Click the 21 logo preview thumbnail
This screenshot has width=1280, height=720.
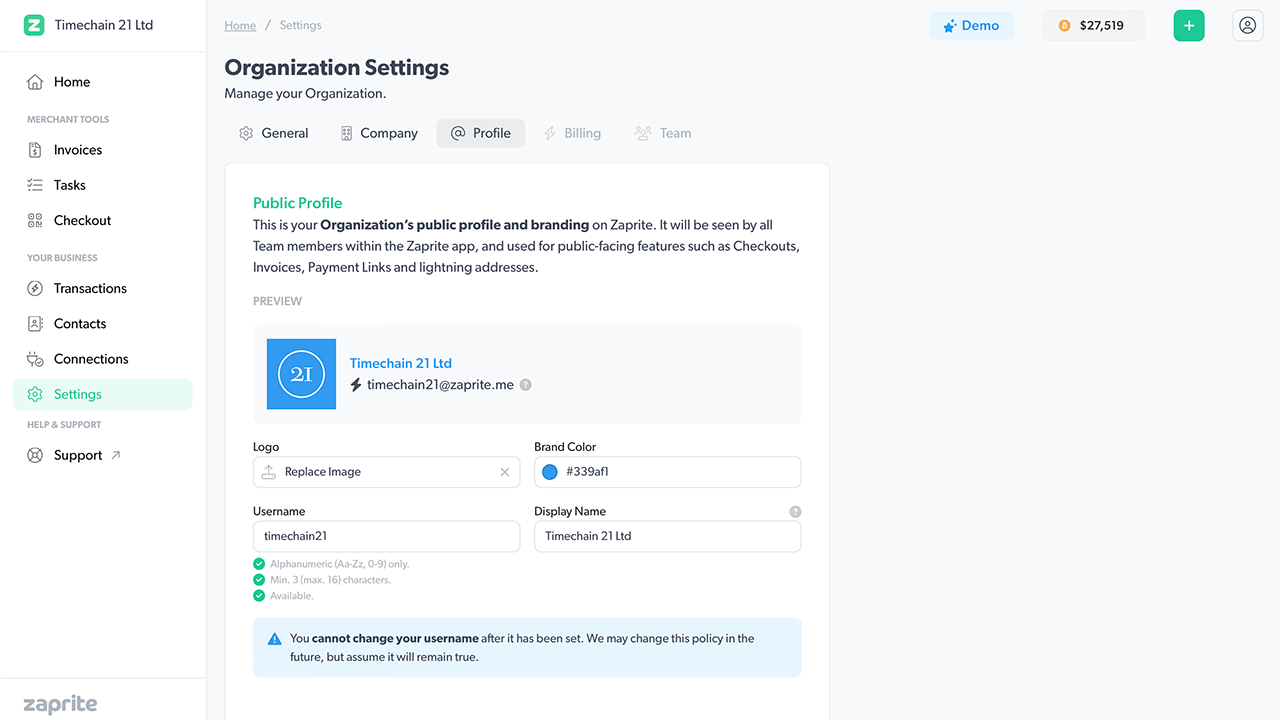coord(301,374)
